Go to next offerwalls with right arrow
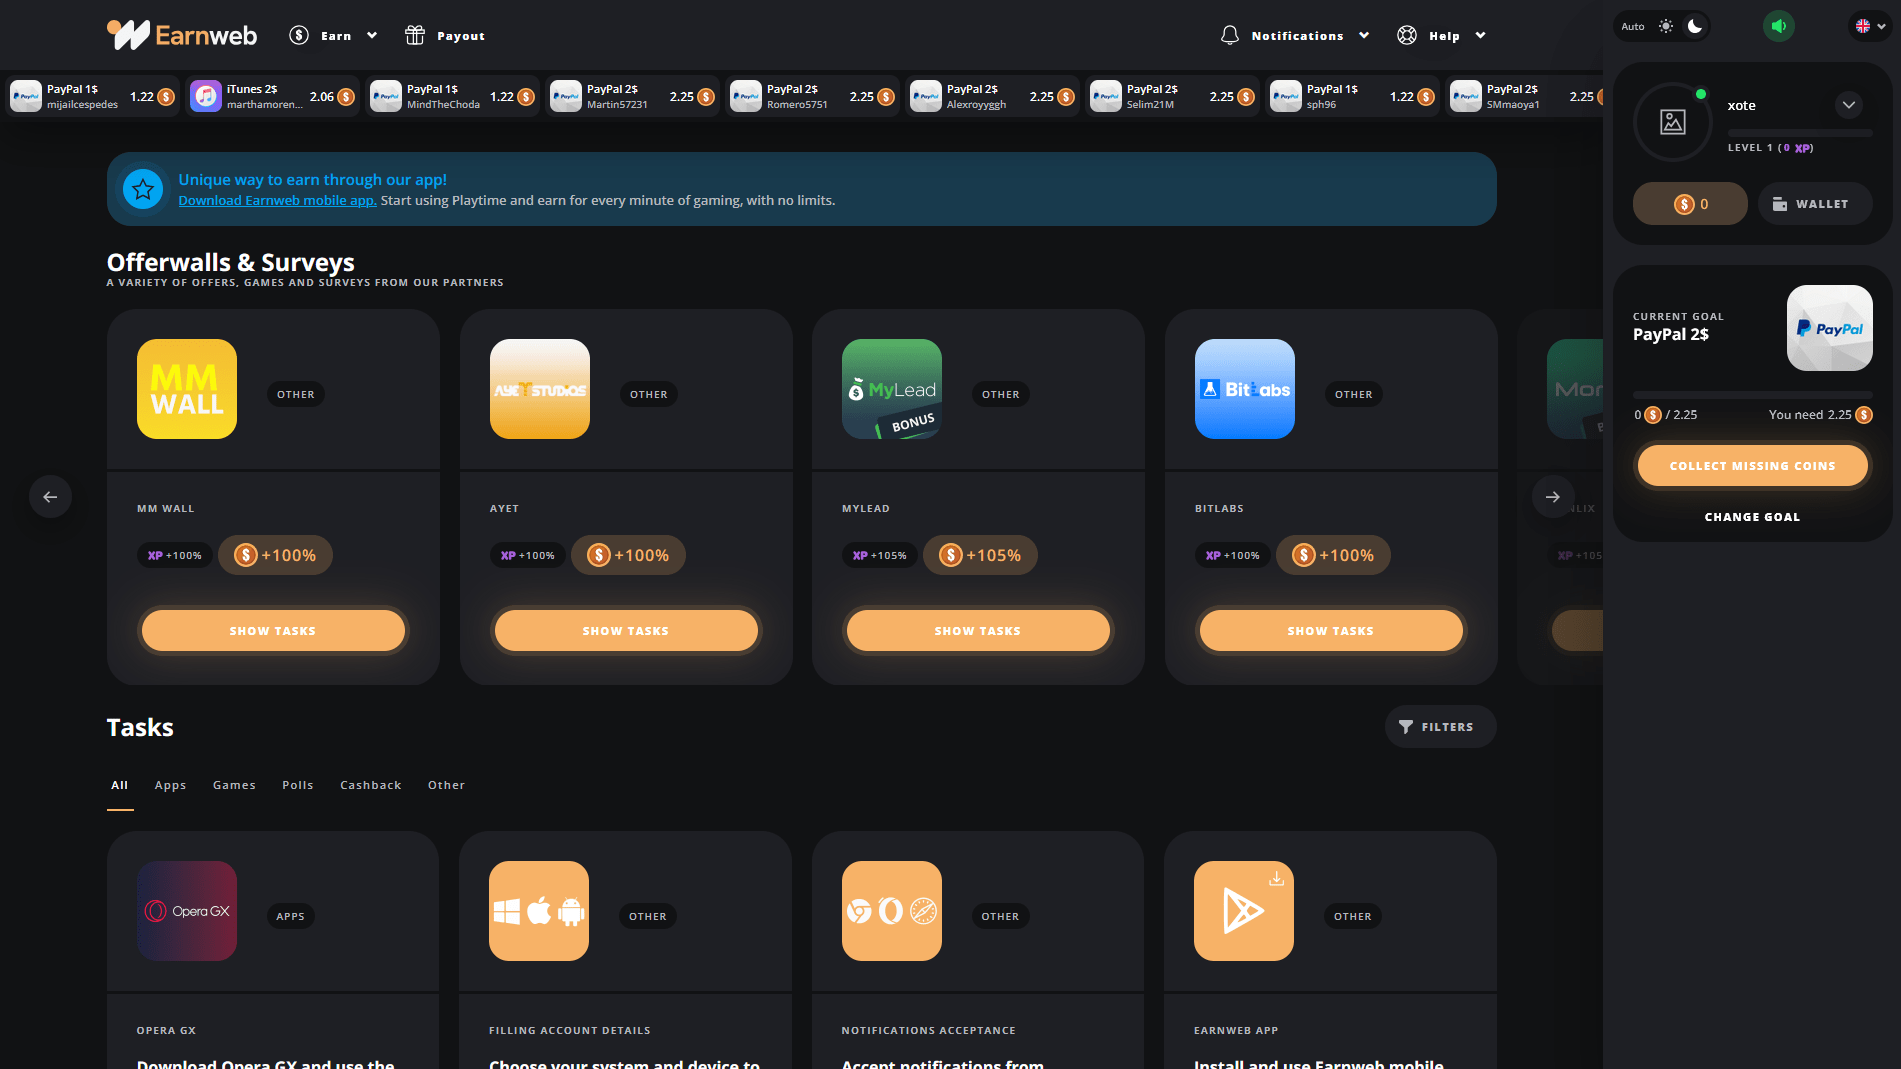Viewport: 1901px width, 1069px height. pos(1553,497)
